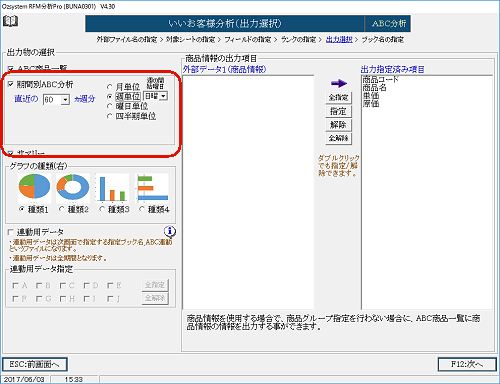Toggle the disabled checkbox I
This screenshot has height=384, width=500.
coord(87,299)
